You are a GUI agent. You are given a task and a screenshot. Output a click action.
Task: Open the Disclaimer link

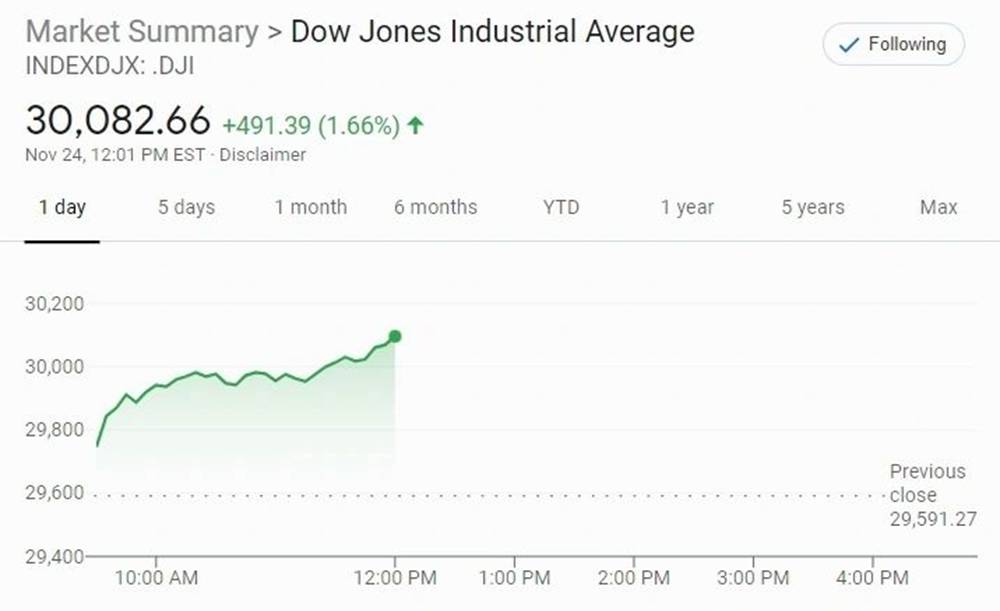tap(263, 155)
